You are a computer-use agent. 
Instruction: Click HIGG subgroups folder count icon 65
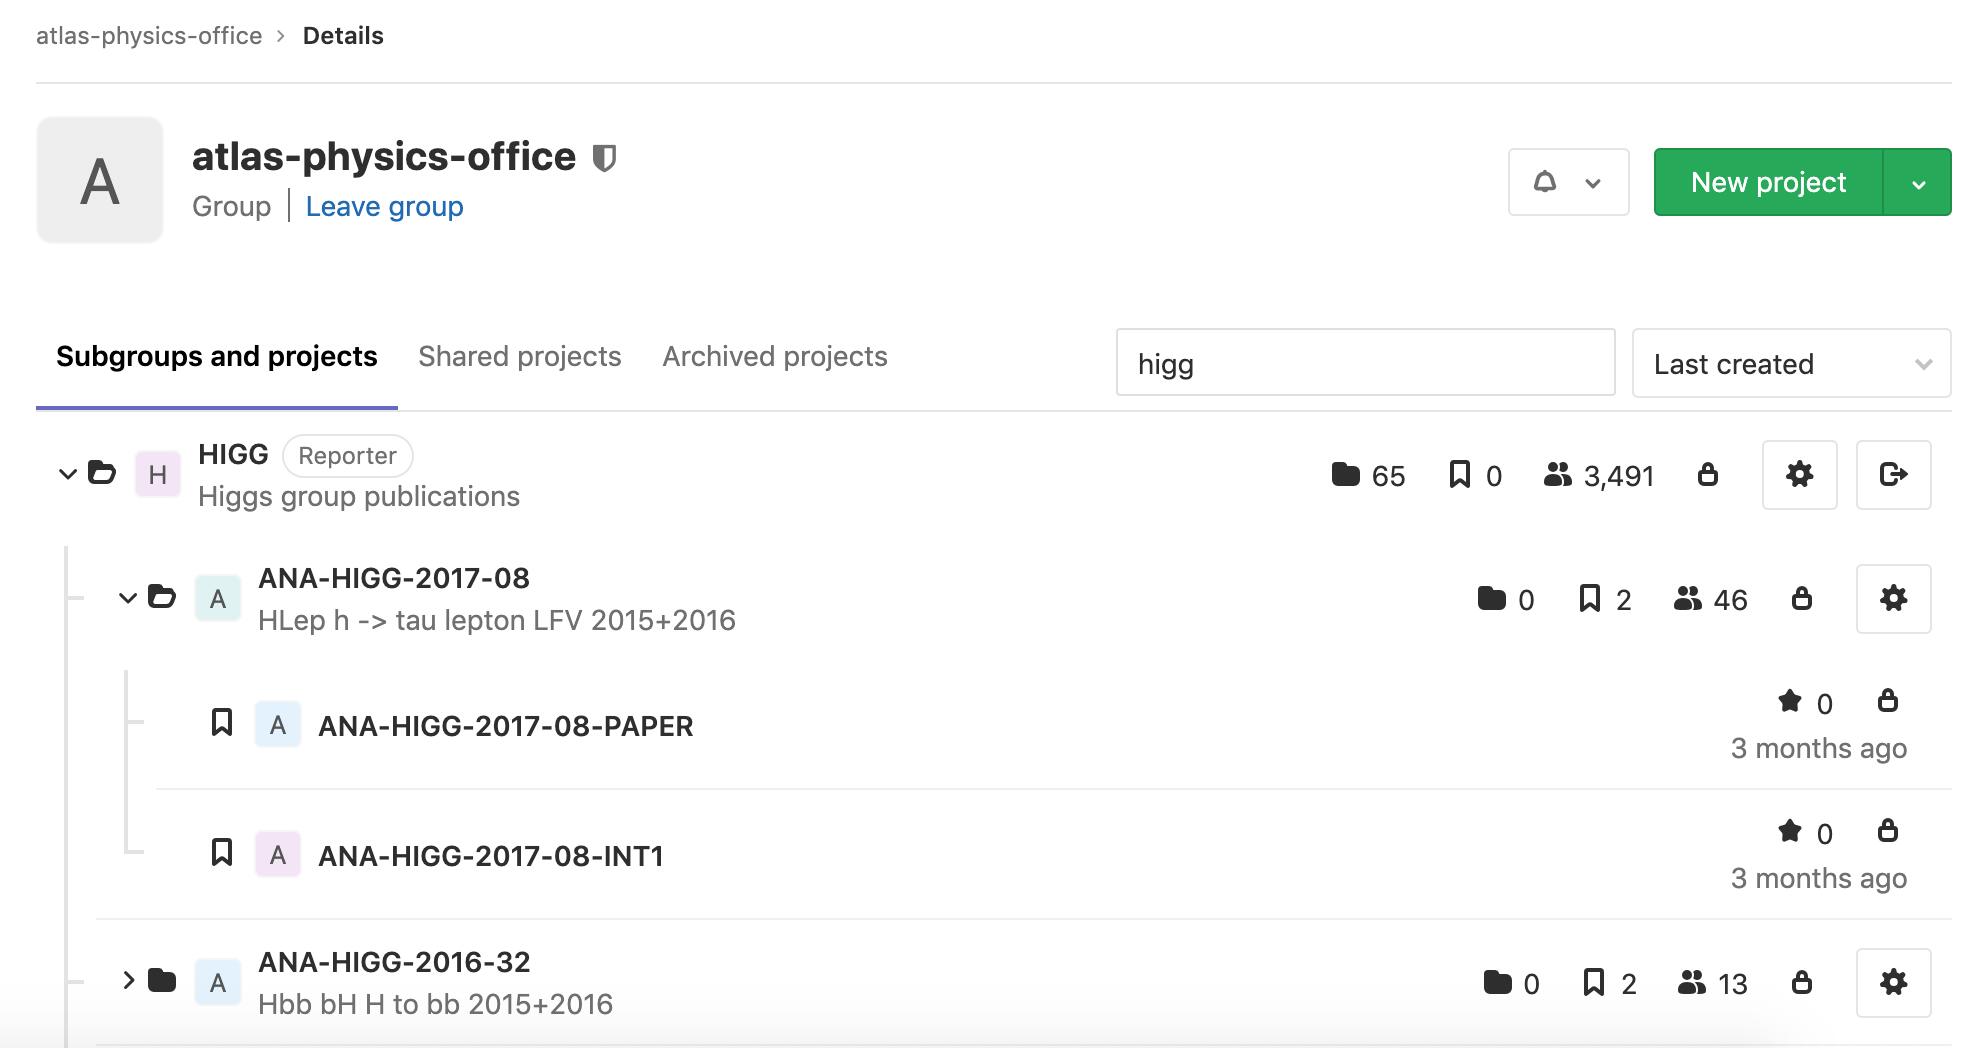(x=1346, y=474)
